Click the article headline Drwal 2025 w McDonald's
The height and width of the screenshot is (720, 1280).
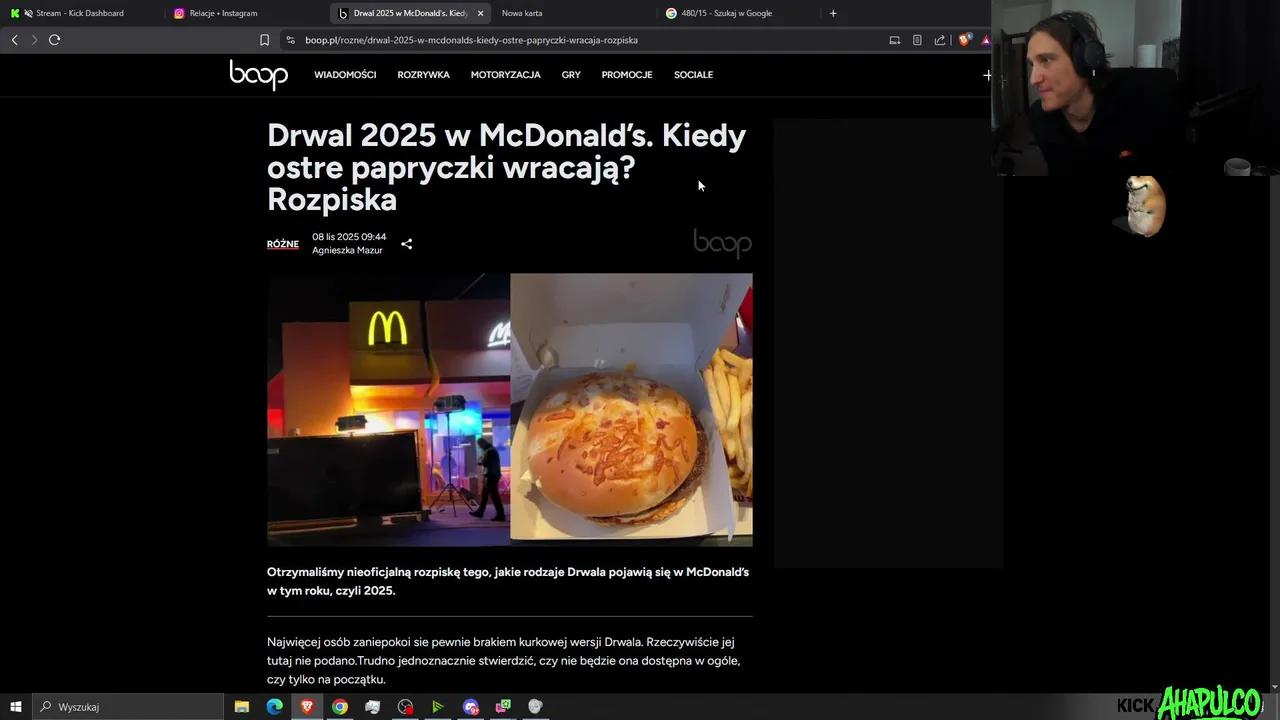[506, 167]
